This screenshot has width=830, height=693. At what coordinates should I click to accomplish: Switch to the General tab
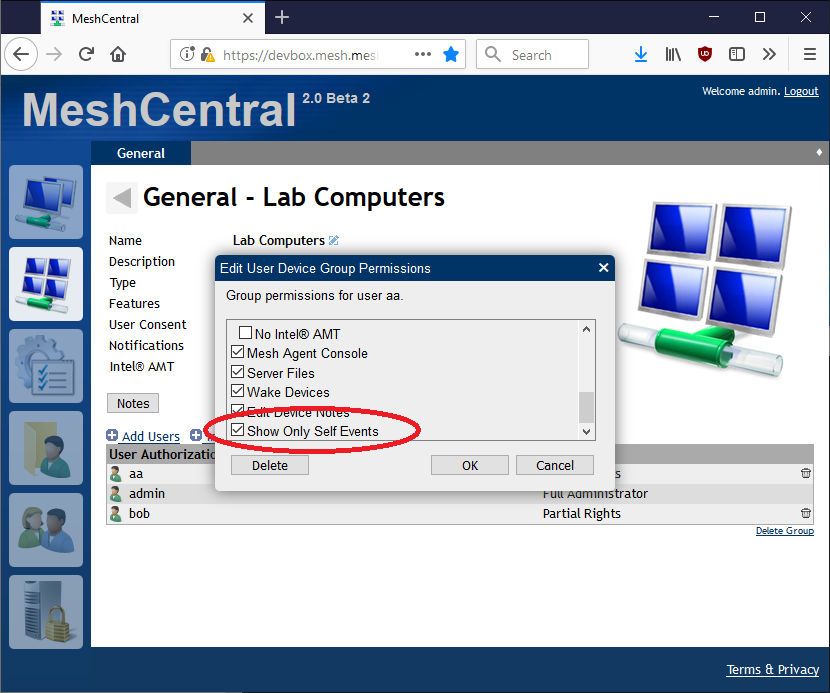coord(140,153)
